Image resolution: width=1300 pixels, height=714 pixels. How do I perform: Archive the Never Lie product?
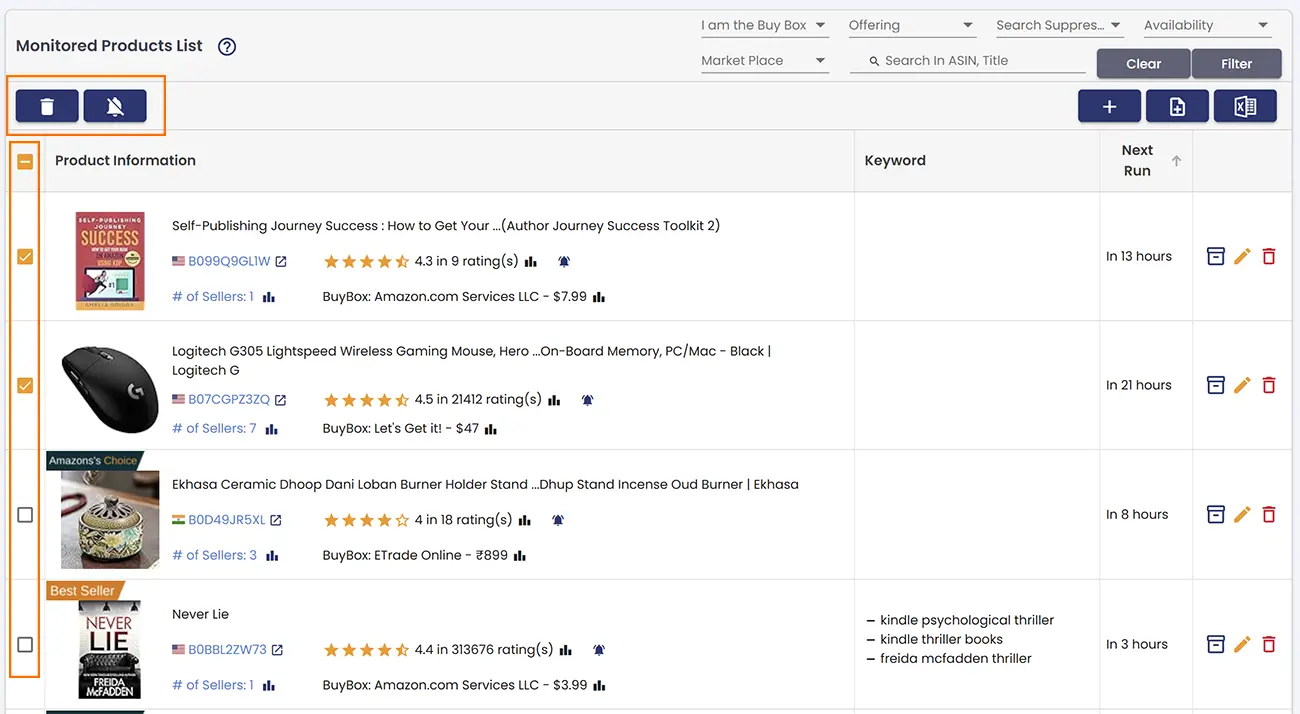coord(1216,644)
